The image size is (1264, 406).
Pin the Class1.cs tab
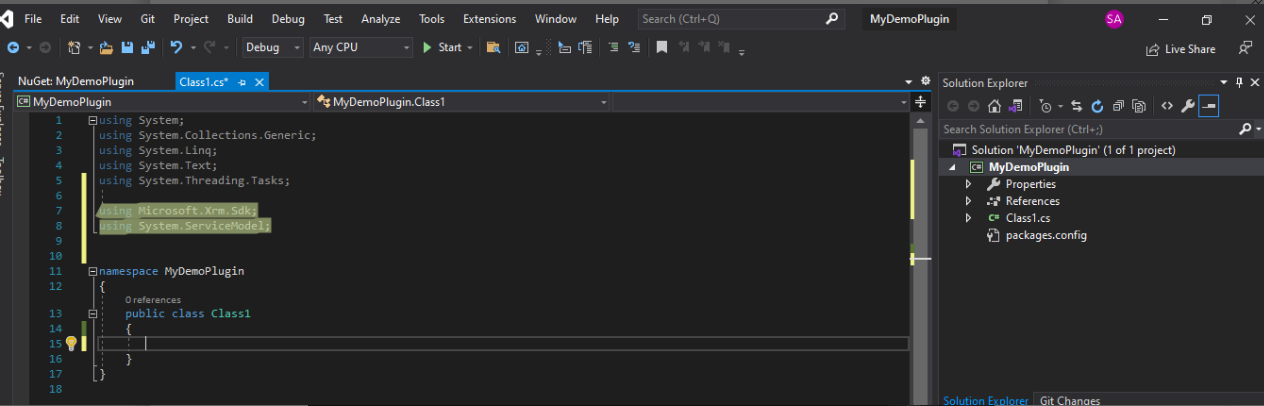click(242, 82)
